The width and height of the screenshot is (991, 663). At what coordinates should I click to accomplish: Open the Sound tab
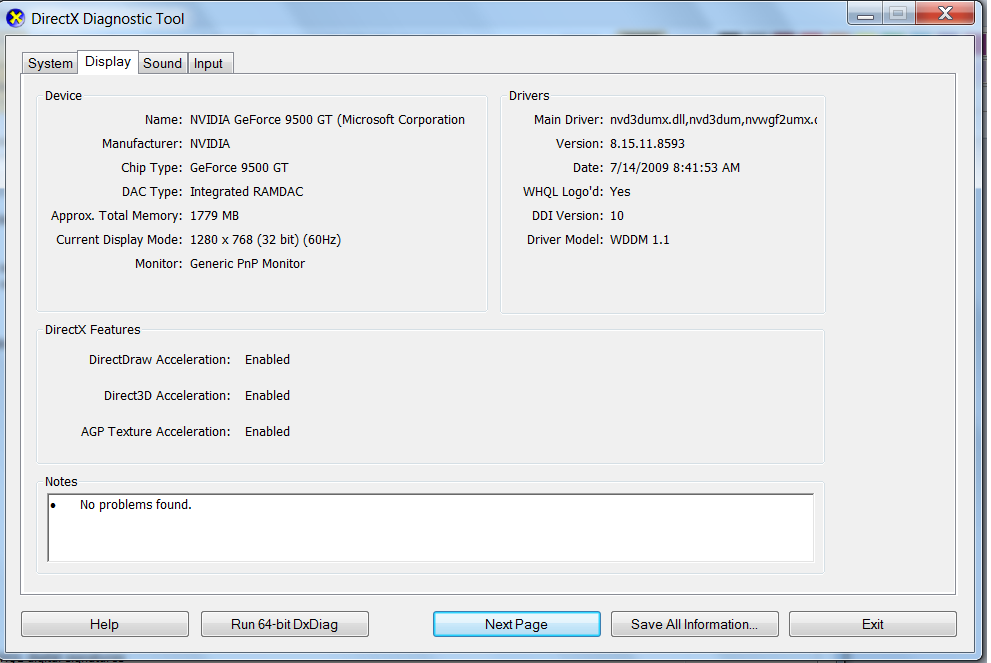162,63
